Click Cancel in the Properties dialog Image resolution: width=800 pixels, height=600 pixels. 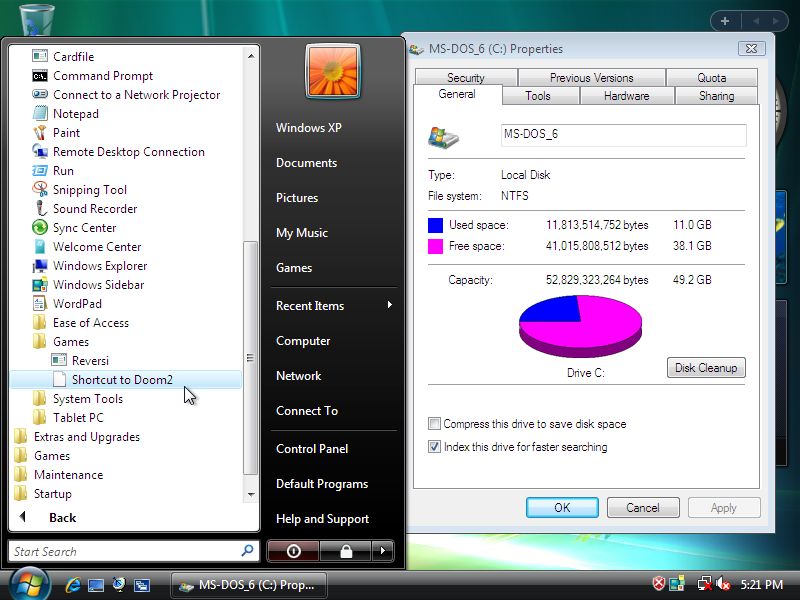[x=643, y=508]
